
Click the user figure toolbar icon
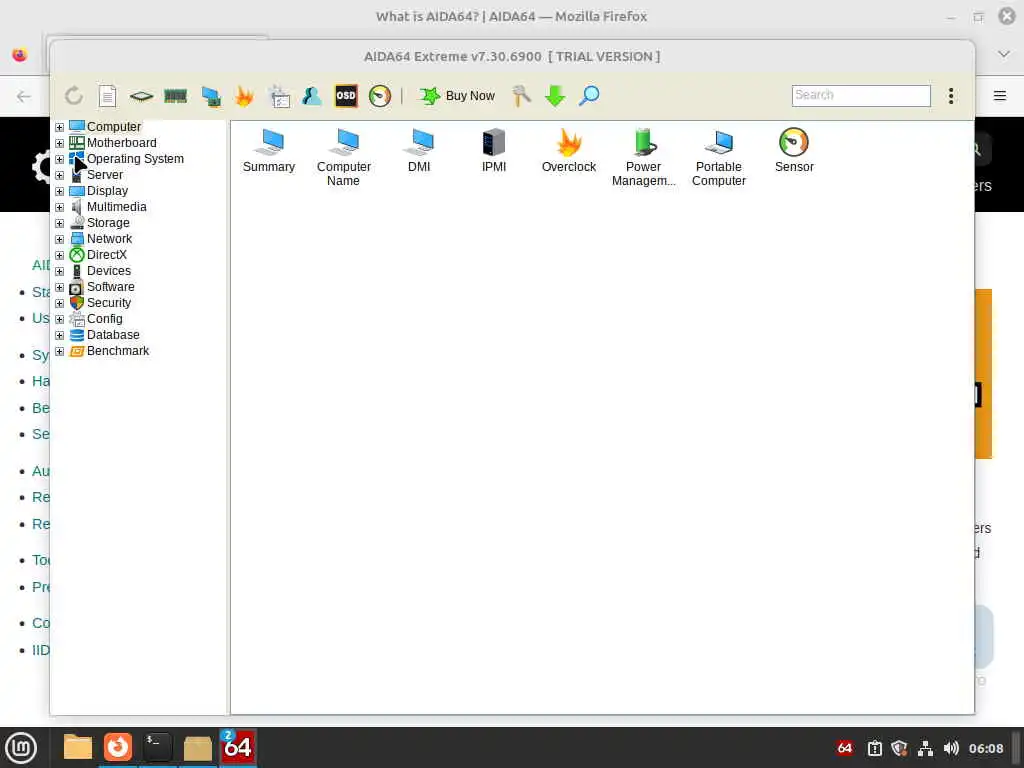pyautogui.click(x=312, y=96)
